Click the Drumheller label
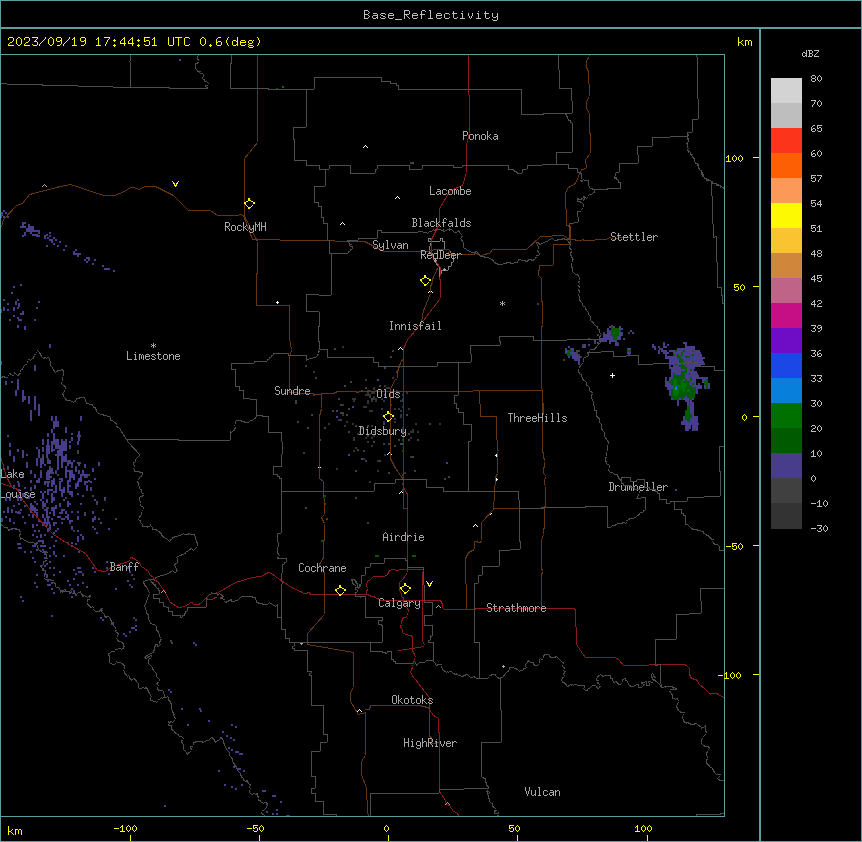862x842 pixels. pyautogui.click(x=638, y=487)
